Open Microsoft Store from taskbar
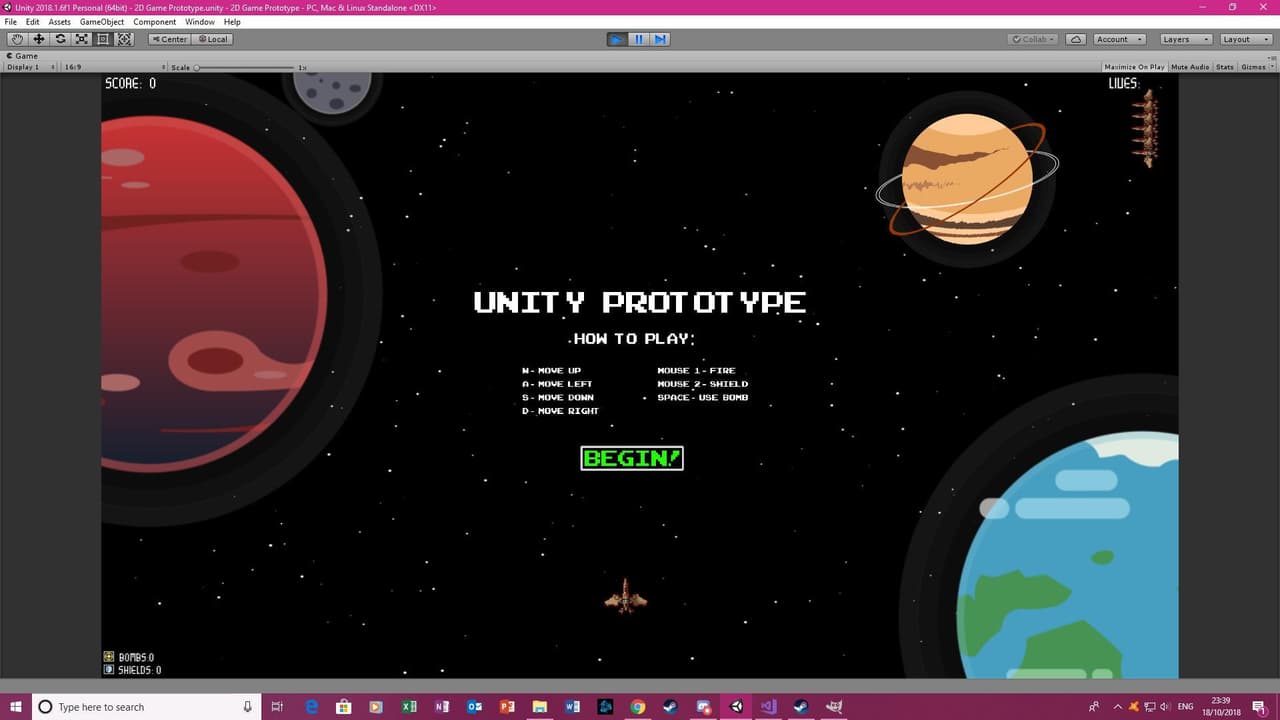 343,706
